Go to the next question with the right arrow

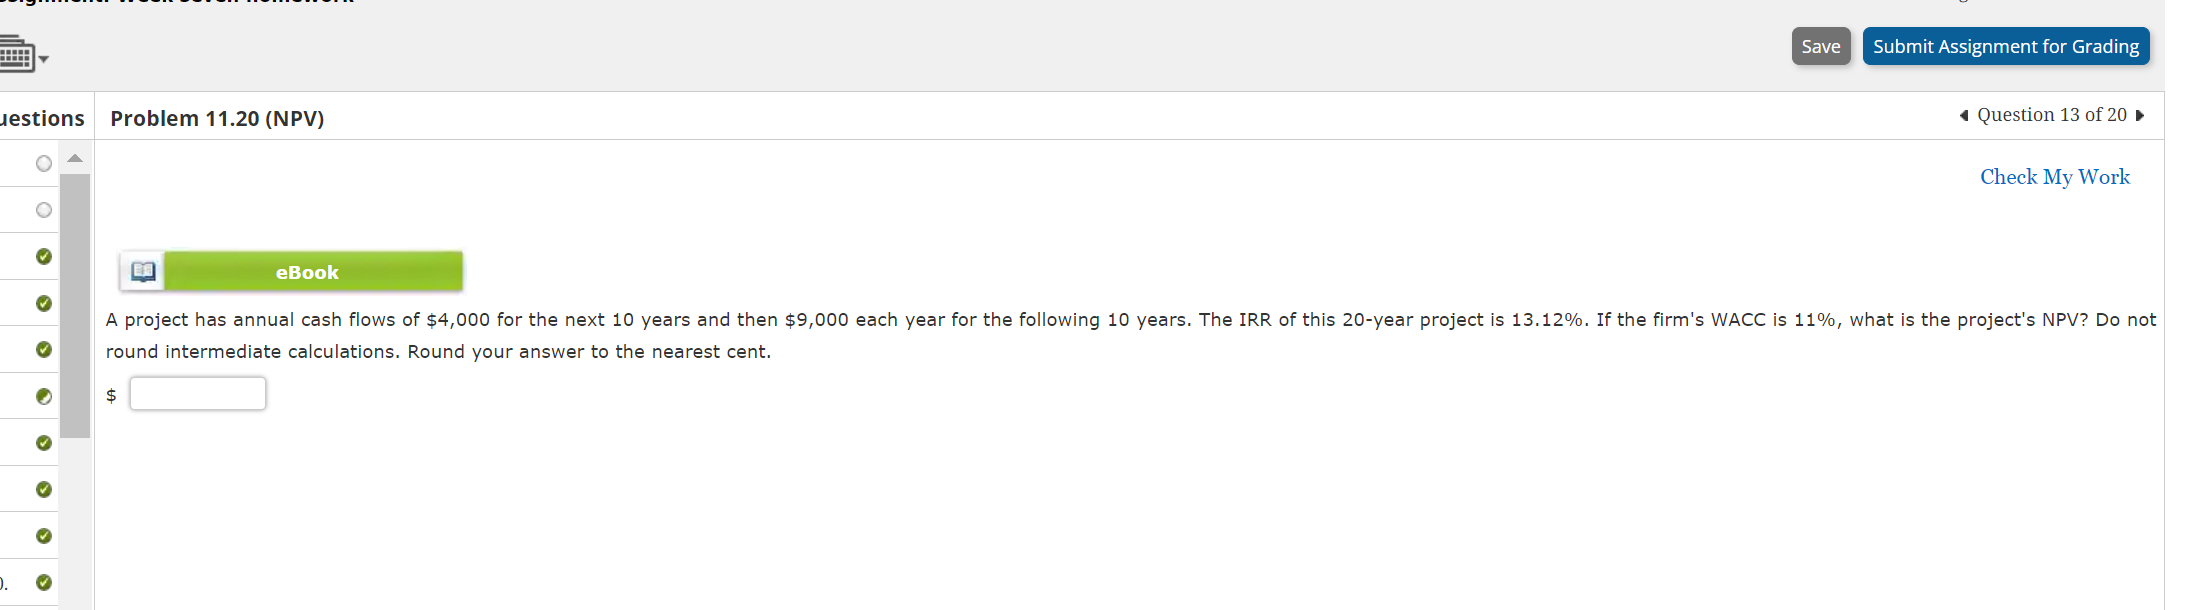point(2139,115)
